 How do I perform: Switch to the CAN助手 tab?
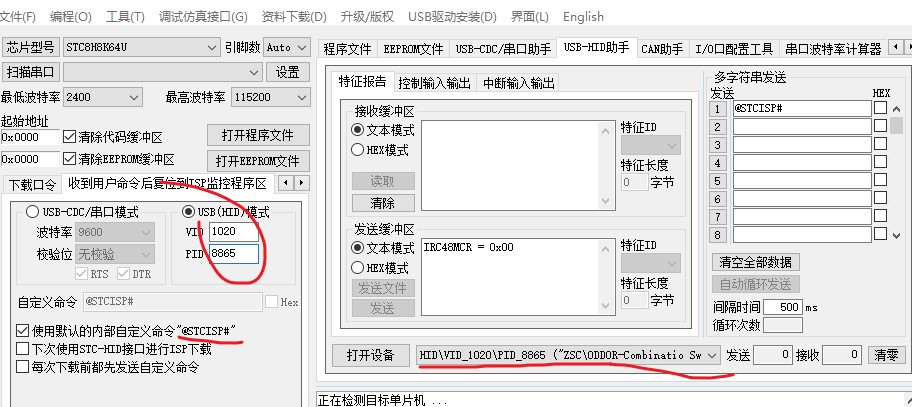click(x=662, y=49)
